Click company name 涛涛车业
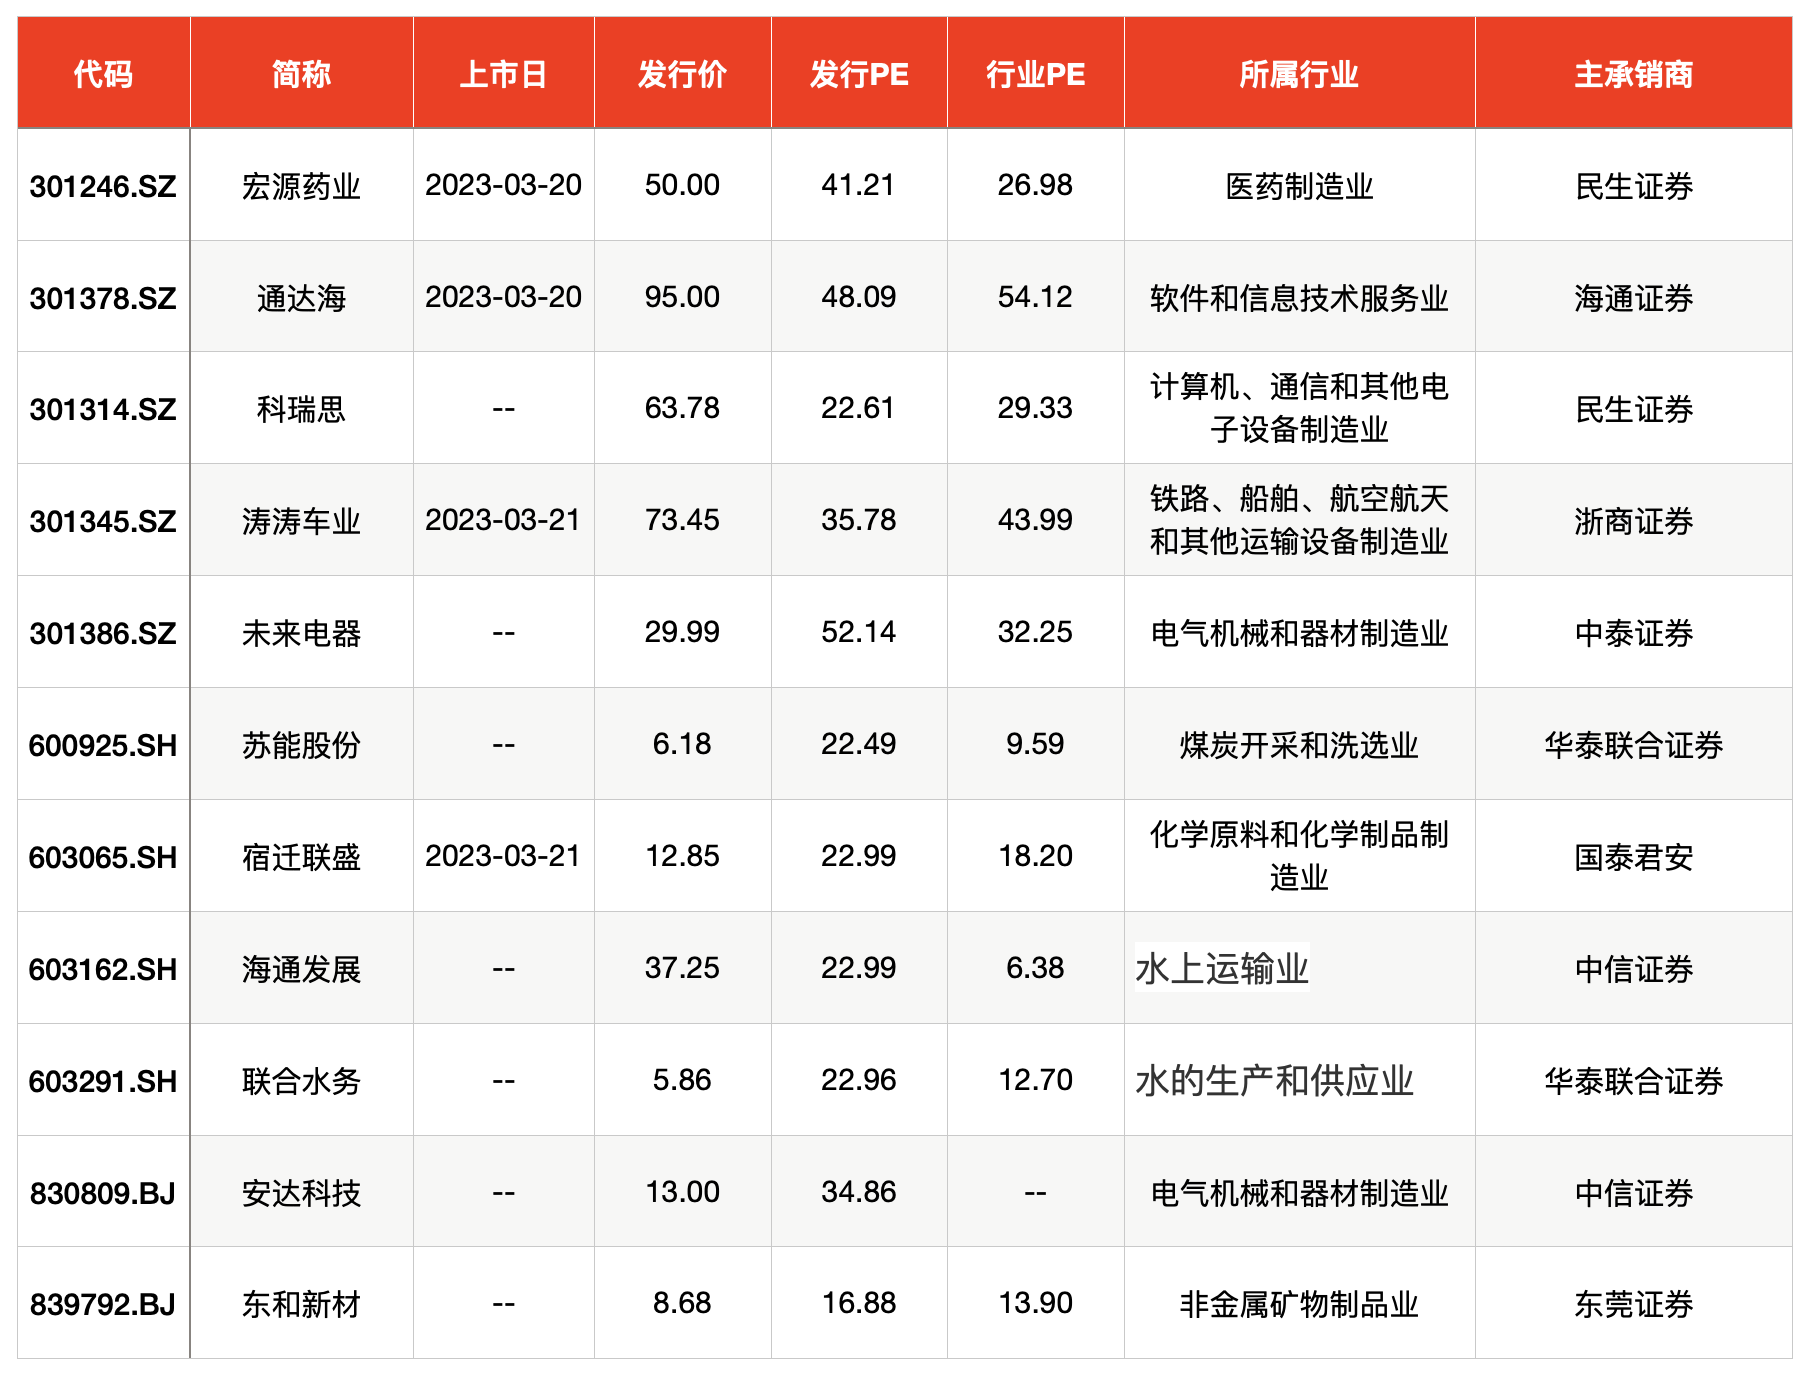1808x1374 pixels. (301, 521)
